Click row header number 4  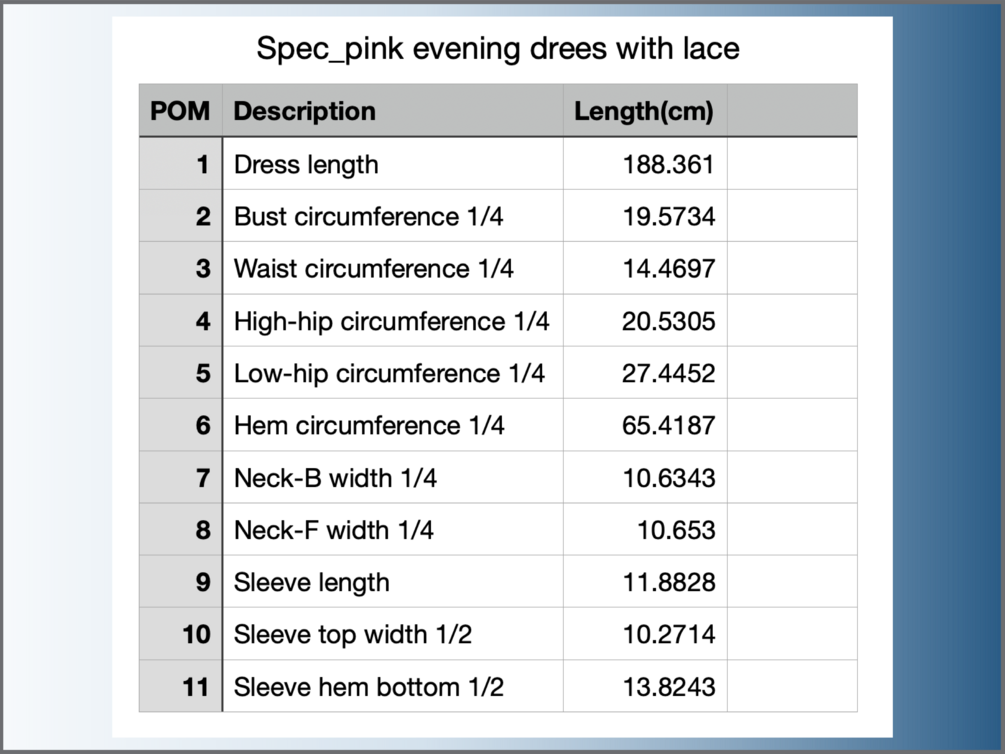[x=181, y=321]
